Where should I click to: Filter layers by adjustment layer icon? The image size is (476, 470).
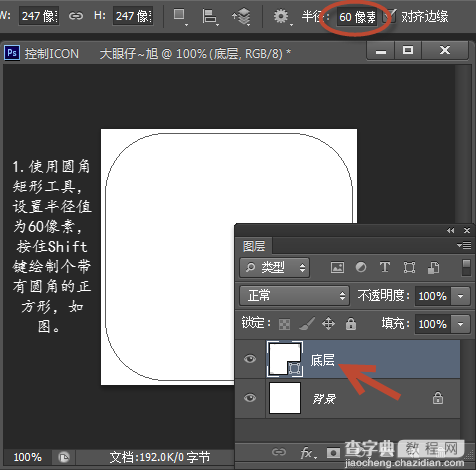361,267
